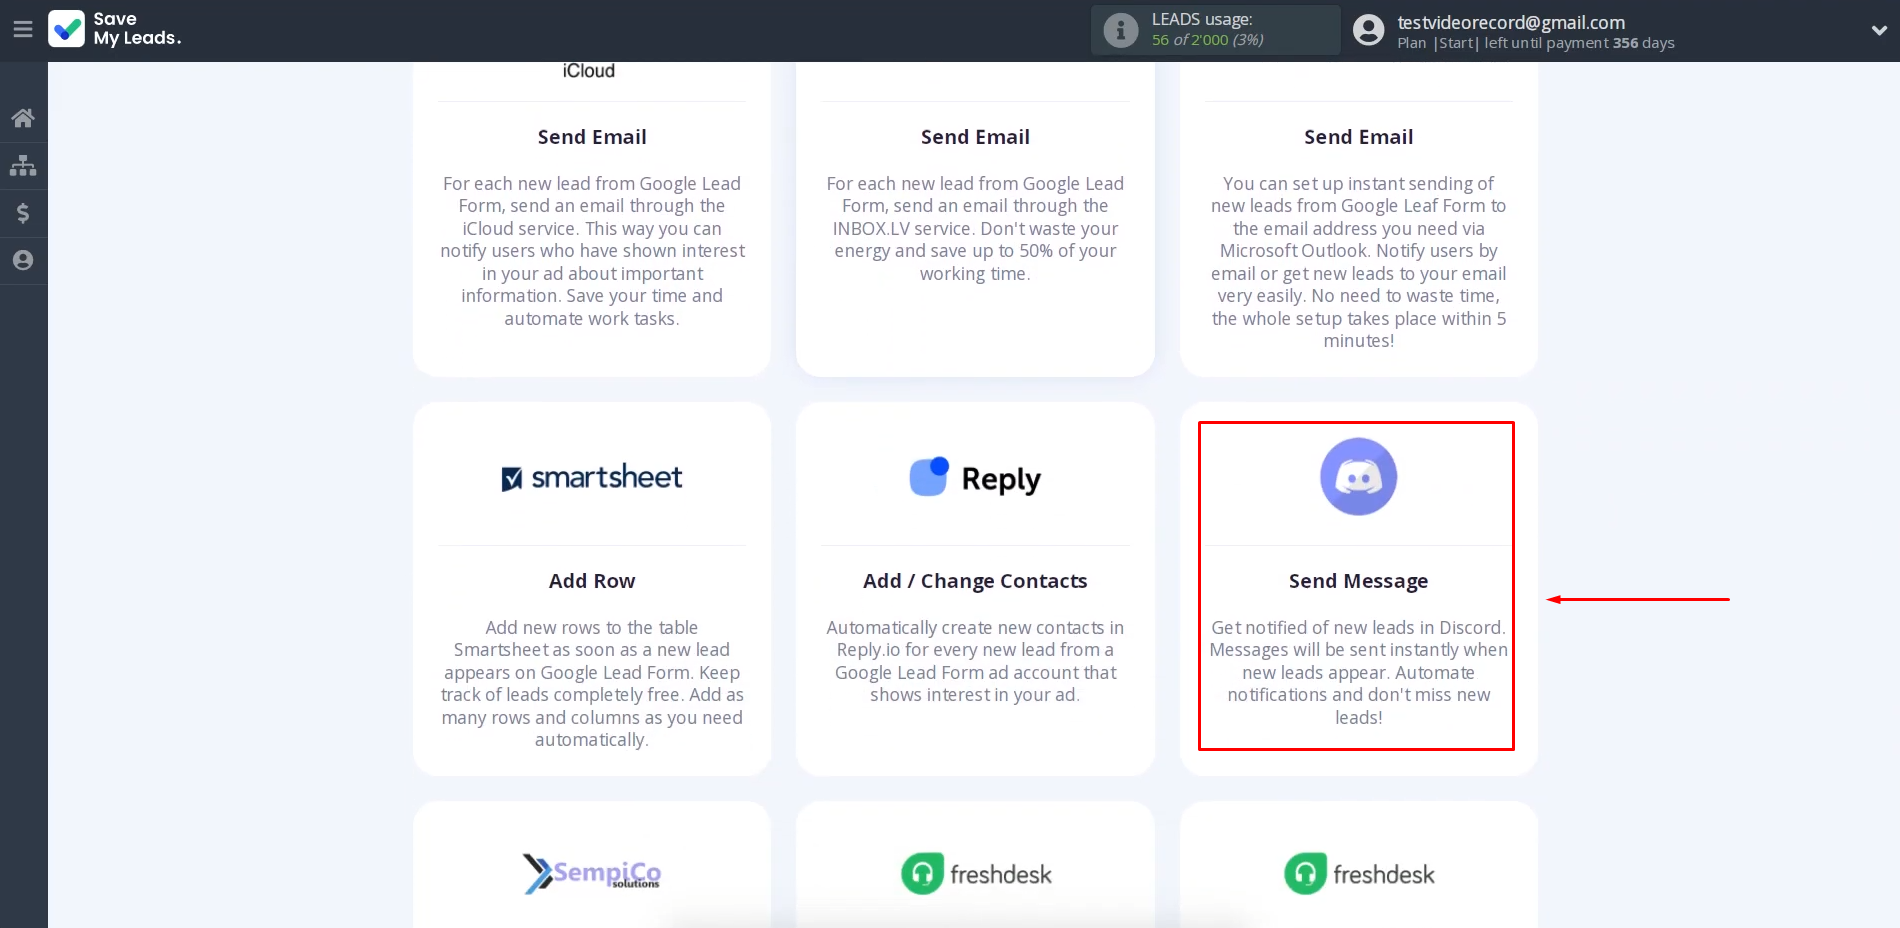Screen dimensions: 1900x928
Task: Click Send Email title in iCloud card
Action: (592, 137)
